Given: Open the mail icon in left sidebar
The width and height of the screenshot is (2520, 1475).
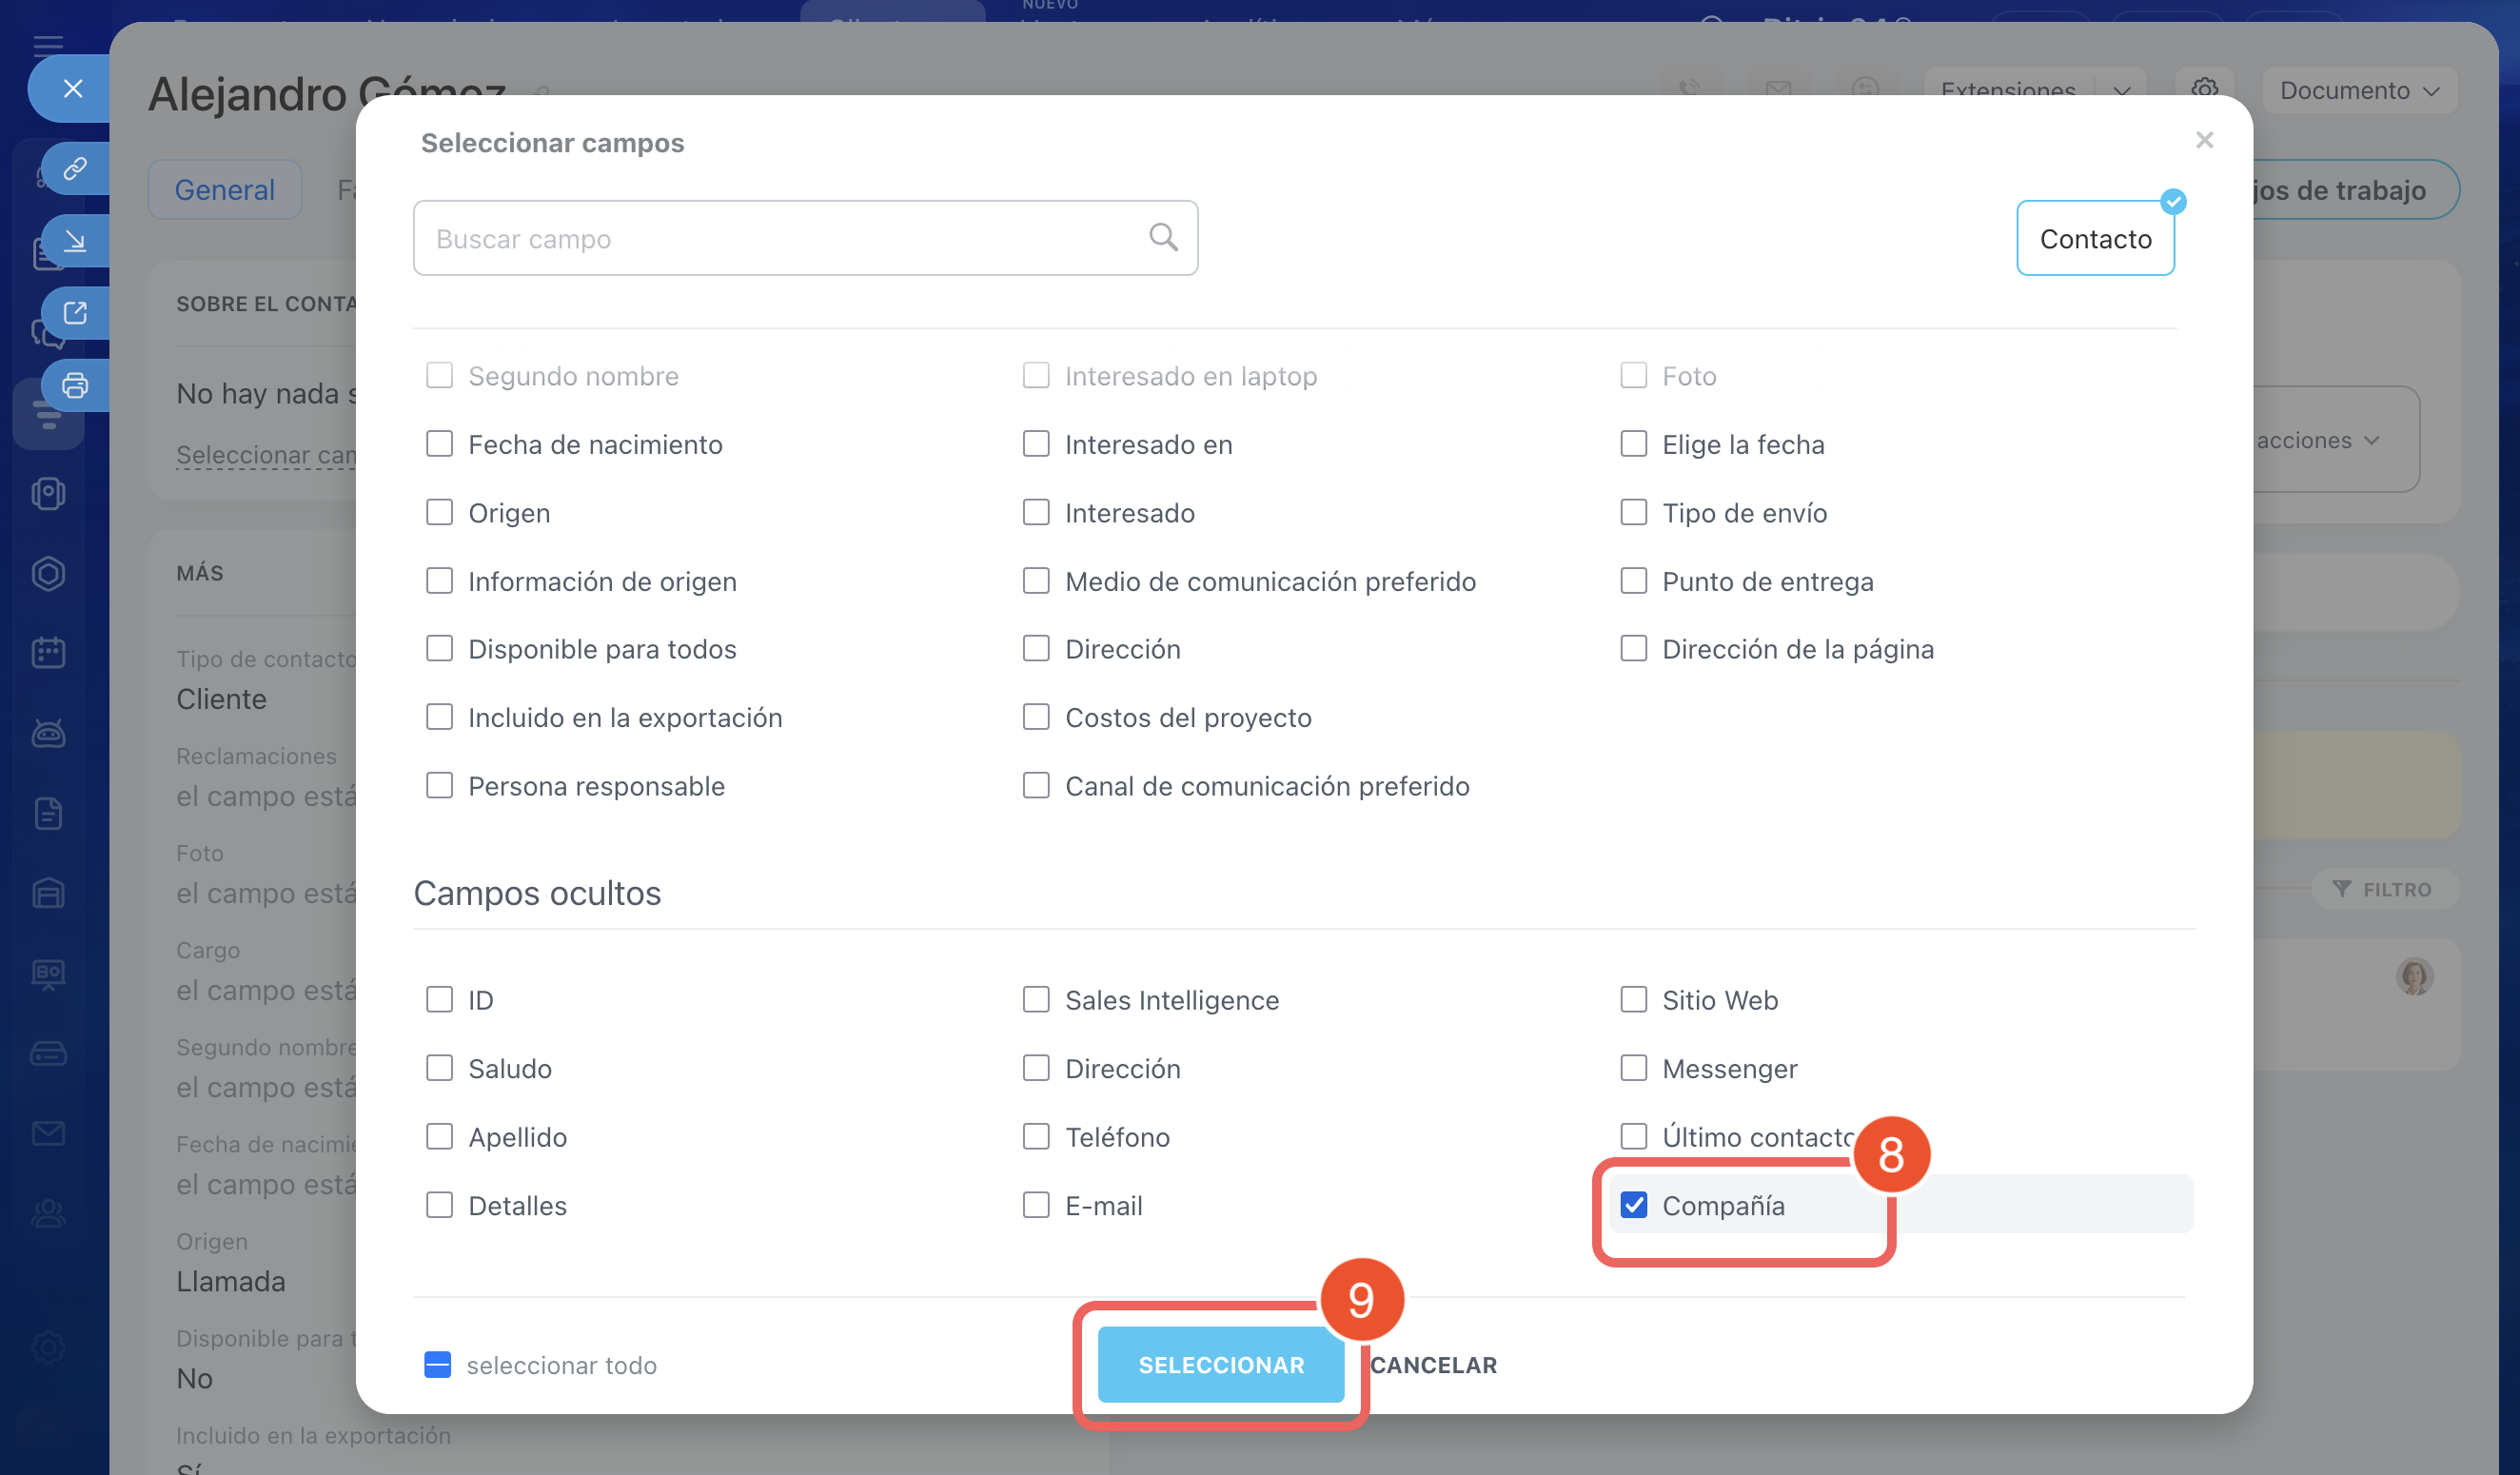Looking at the screenshot, I should click(x=48, y=1133).
